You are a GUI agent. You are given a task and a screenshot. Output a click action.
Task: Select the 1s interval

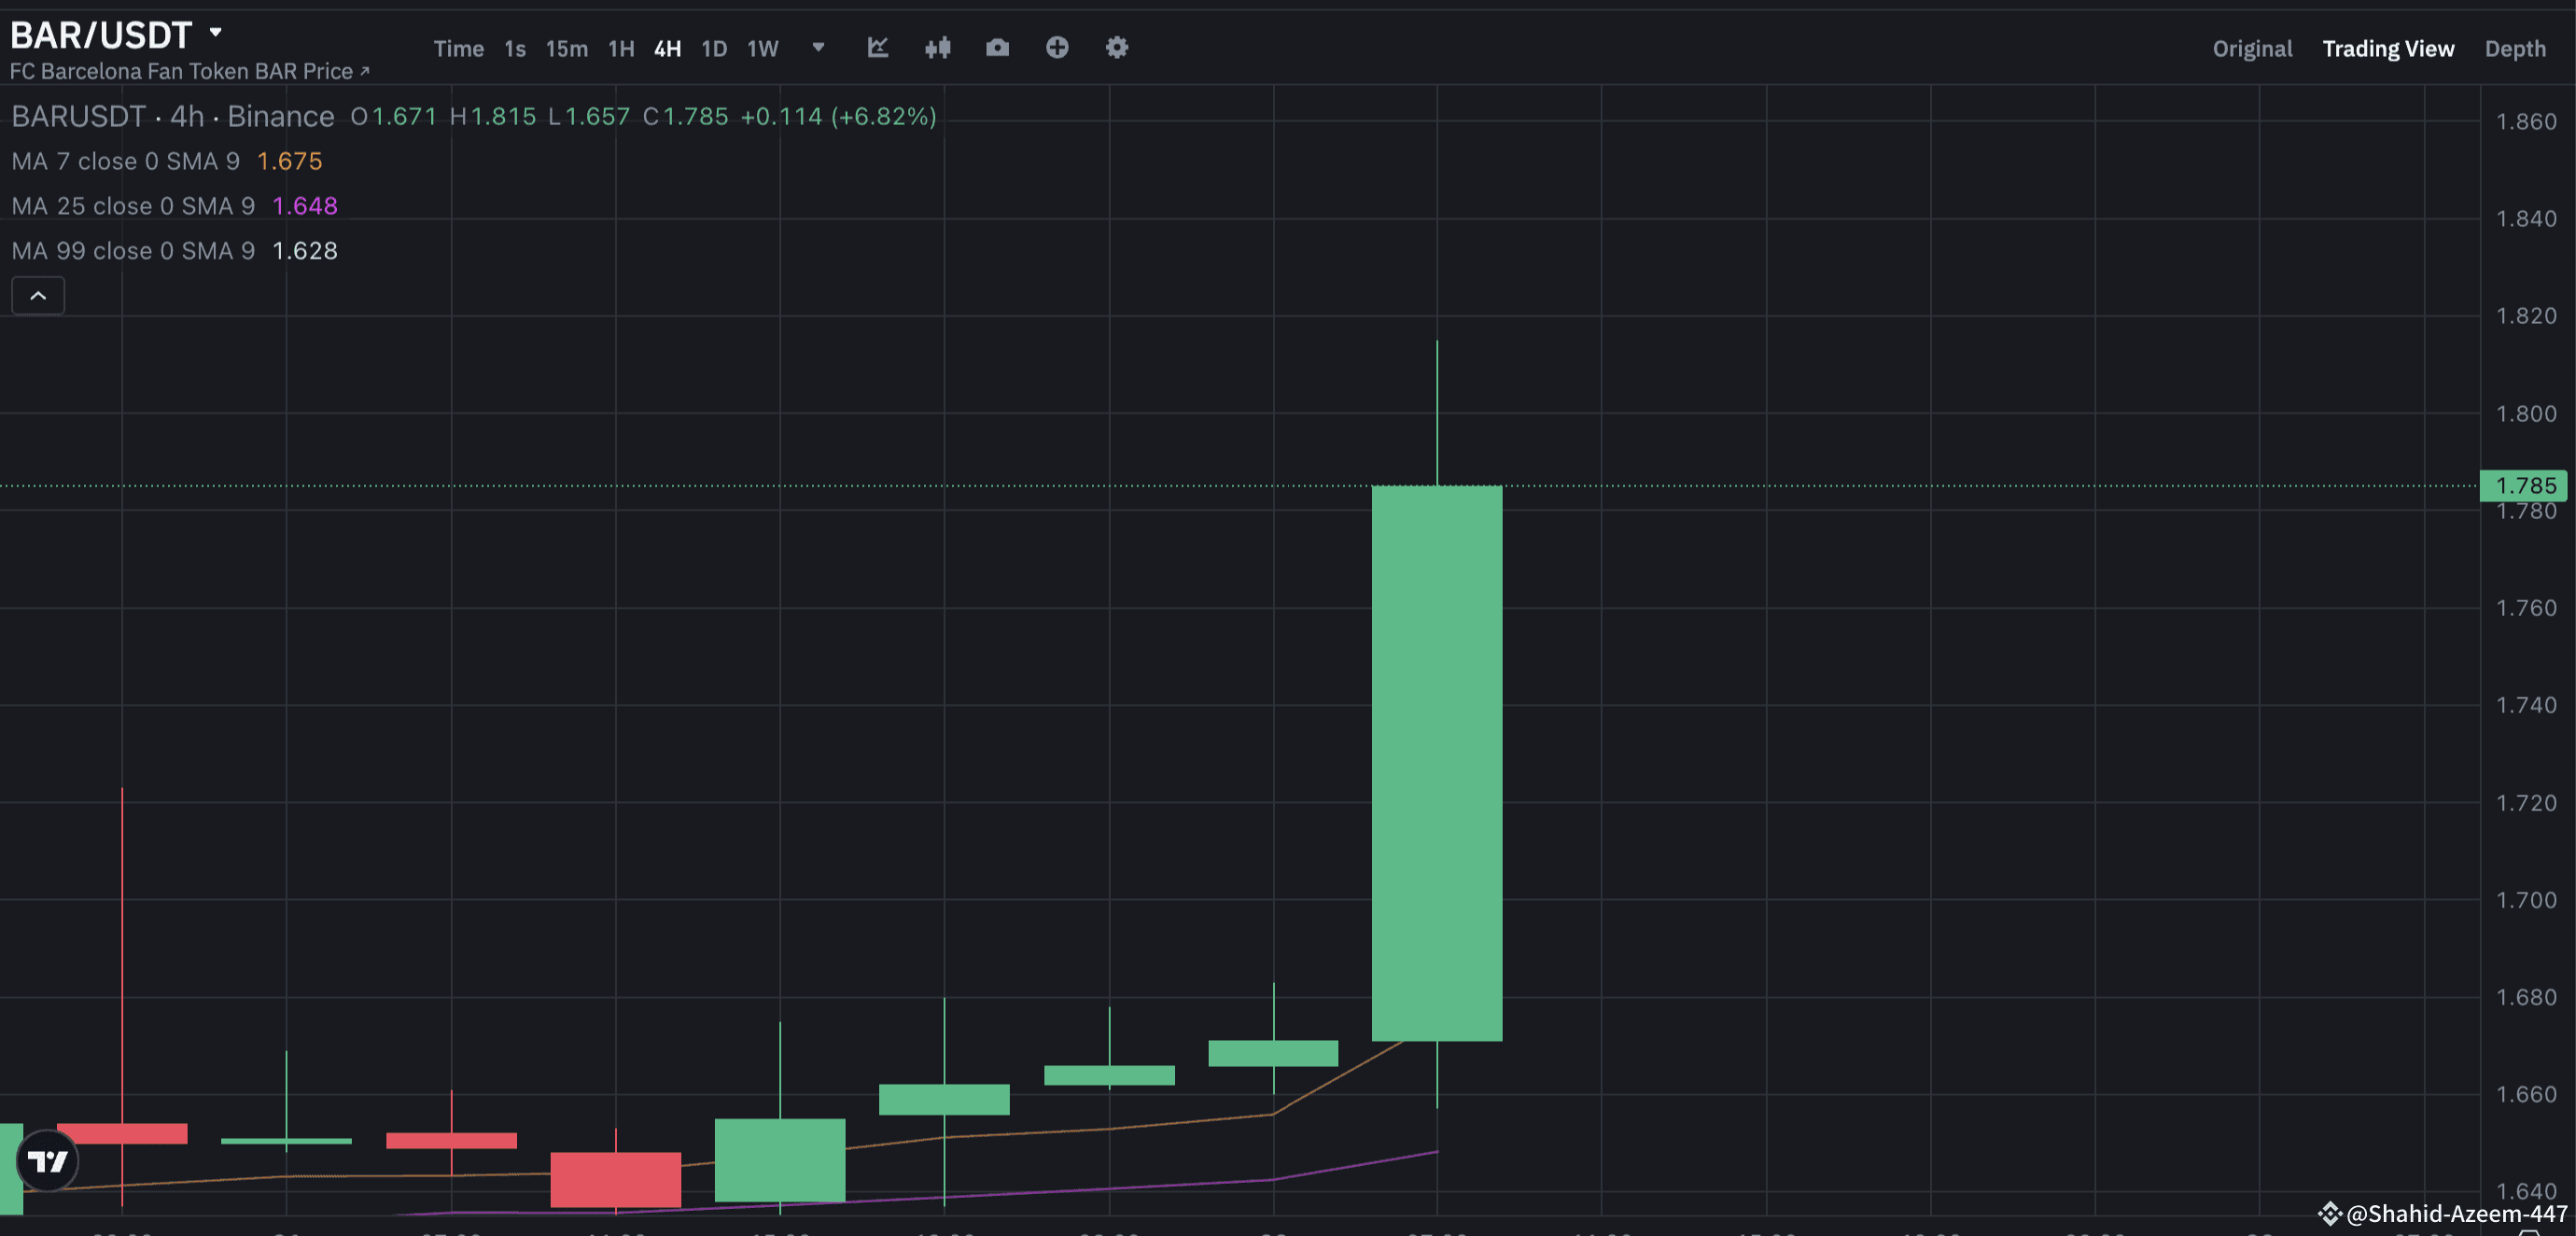pyautogui.click(x=514, y=48)
